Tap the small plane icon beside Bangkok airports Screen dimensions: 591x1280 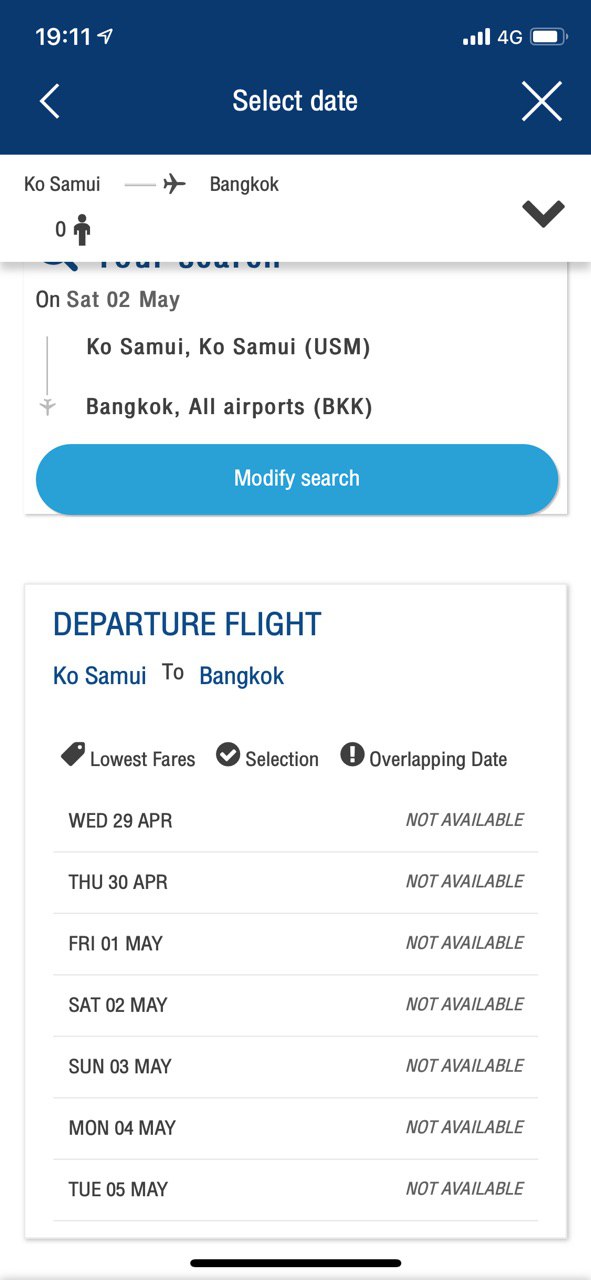click(x=47, y=407)
